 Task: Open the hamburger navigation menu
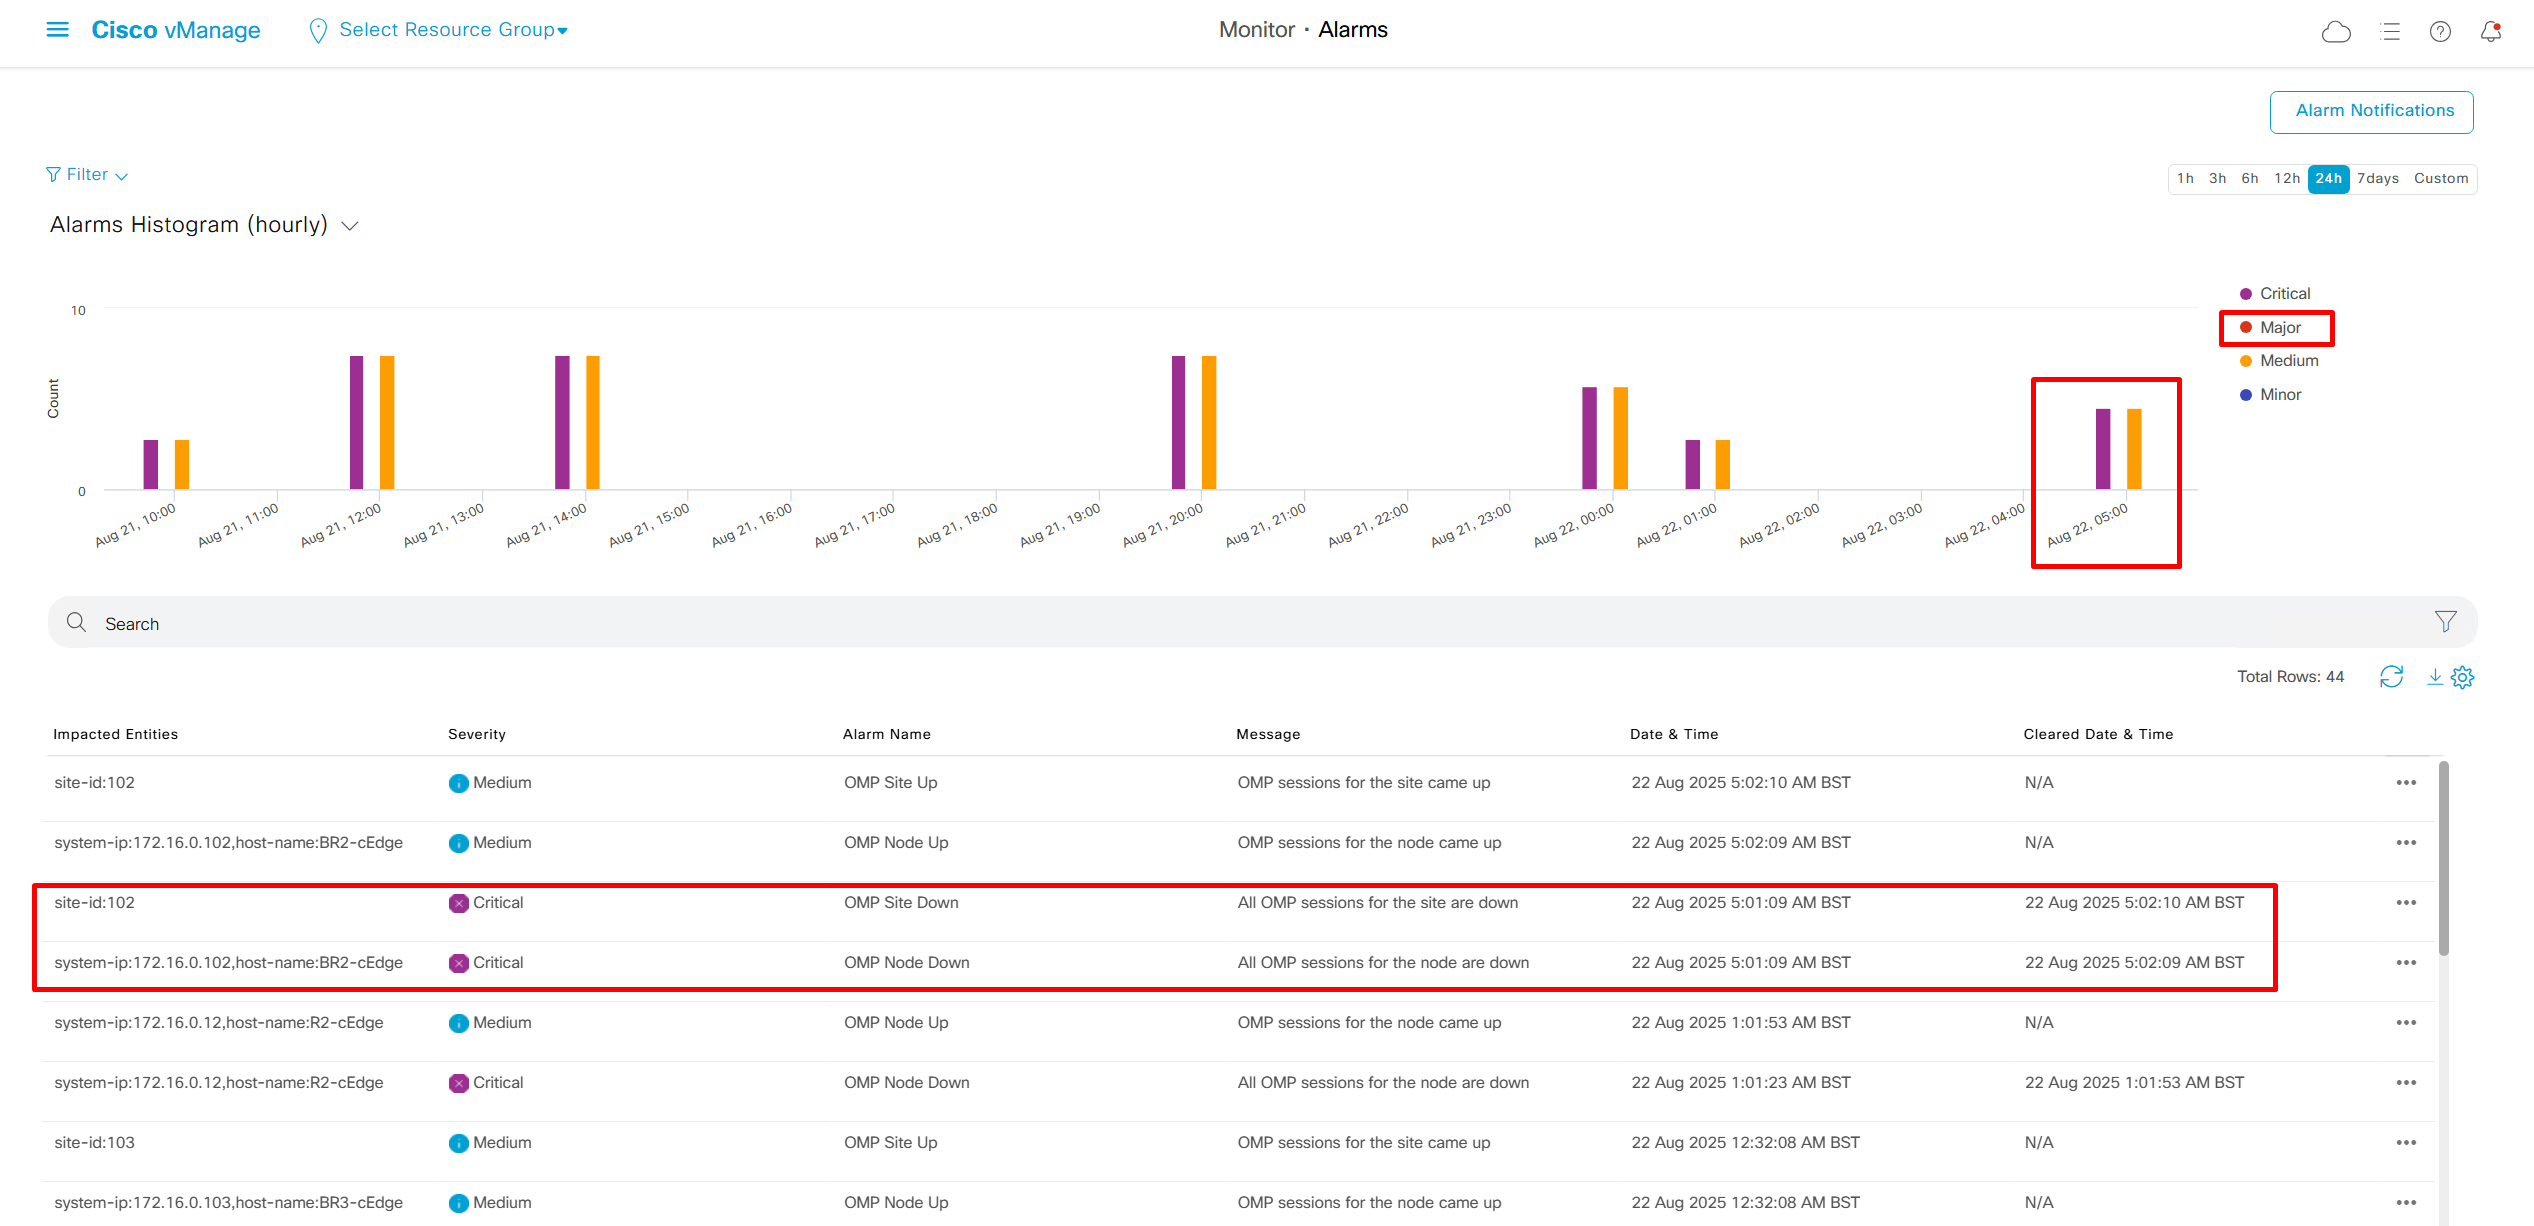(x=58, y=30)
